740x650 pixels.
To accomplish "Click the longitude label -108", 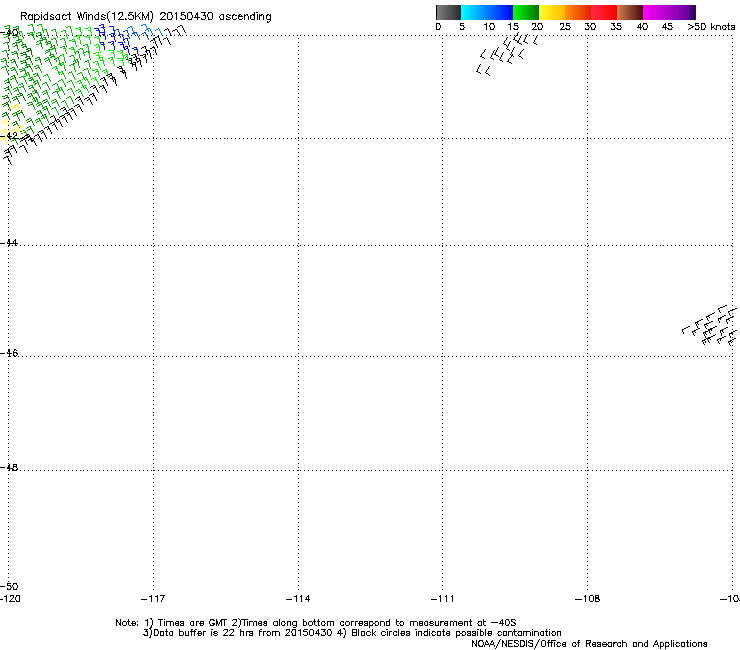I will tap(587, 599).
